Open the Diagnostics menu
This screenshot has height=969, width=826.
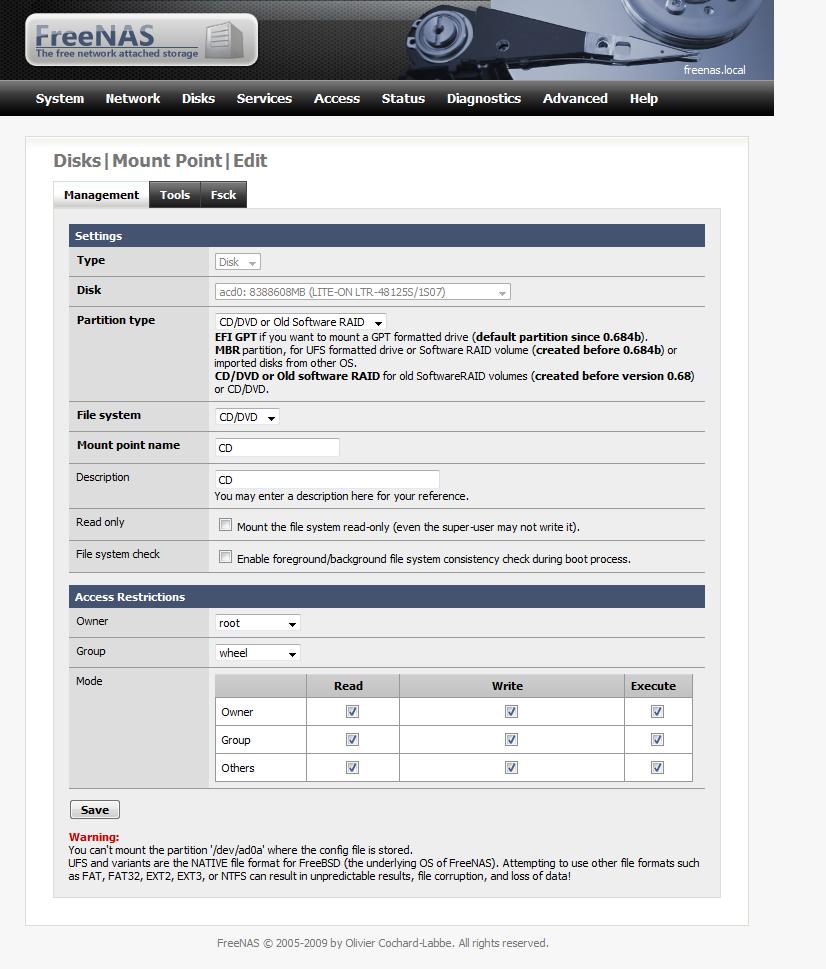[484, 99]
